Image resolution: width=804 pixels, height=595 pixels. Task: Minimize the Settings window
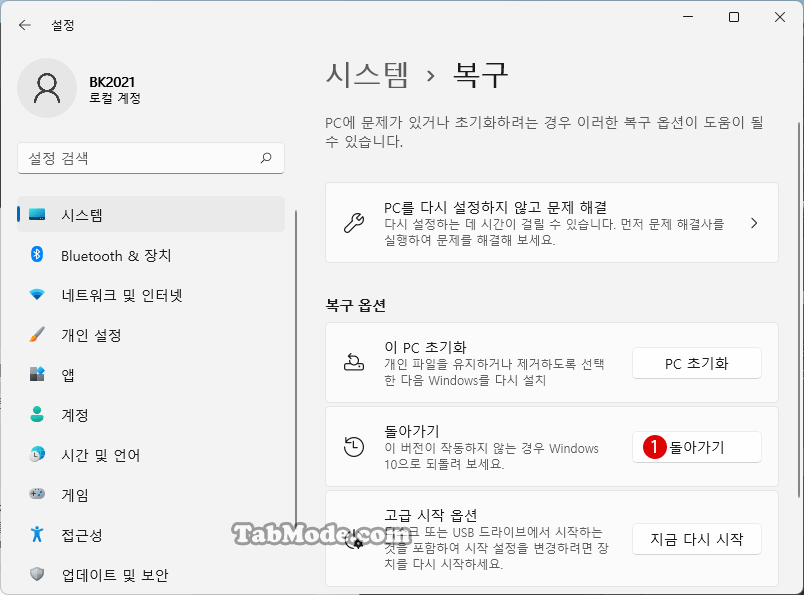point(688,17)
